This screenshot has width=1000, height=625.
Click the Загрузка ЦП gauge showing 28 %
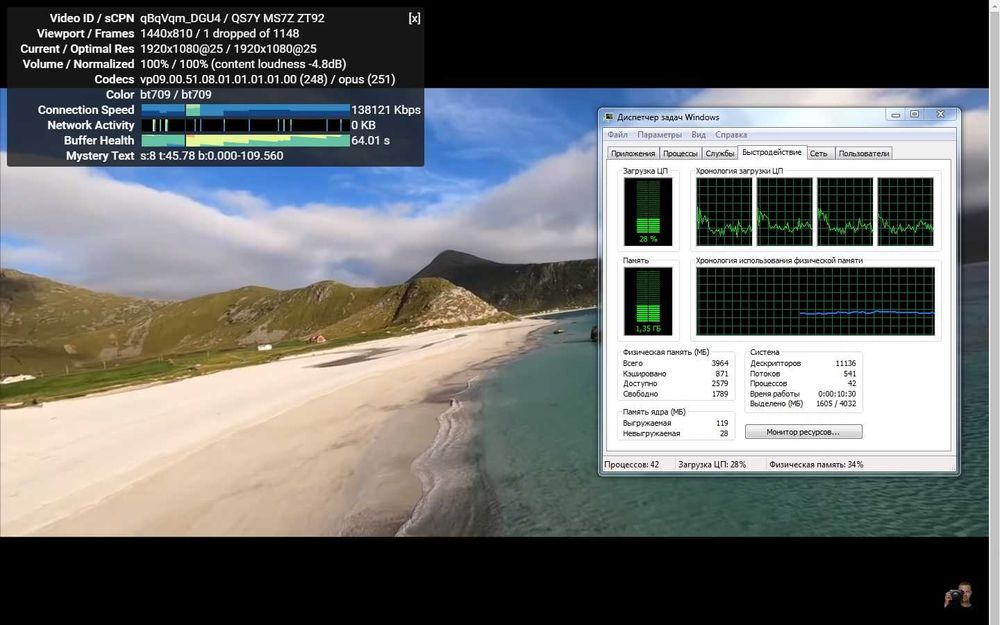pyautogui.click(x=648, y=211)
